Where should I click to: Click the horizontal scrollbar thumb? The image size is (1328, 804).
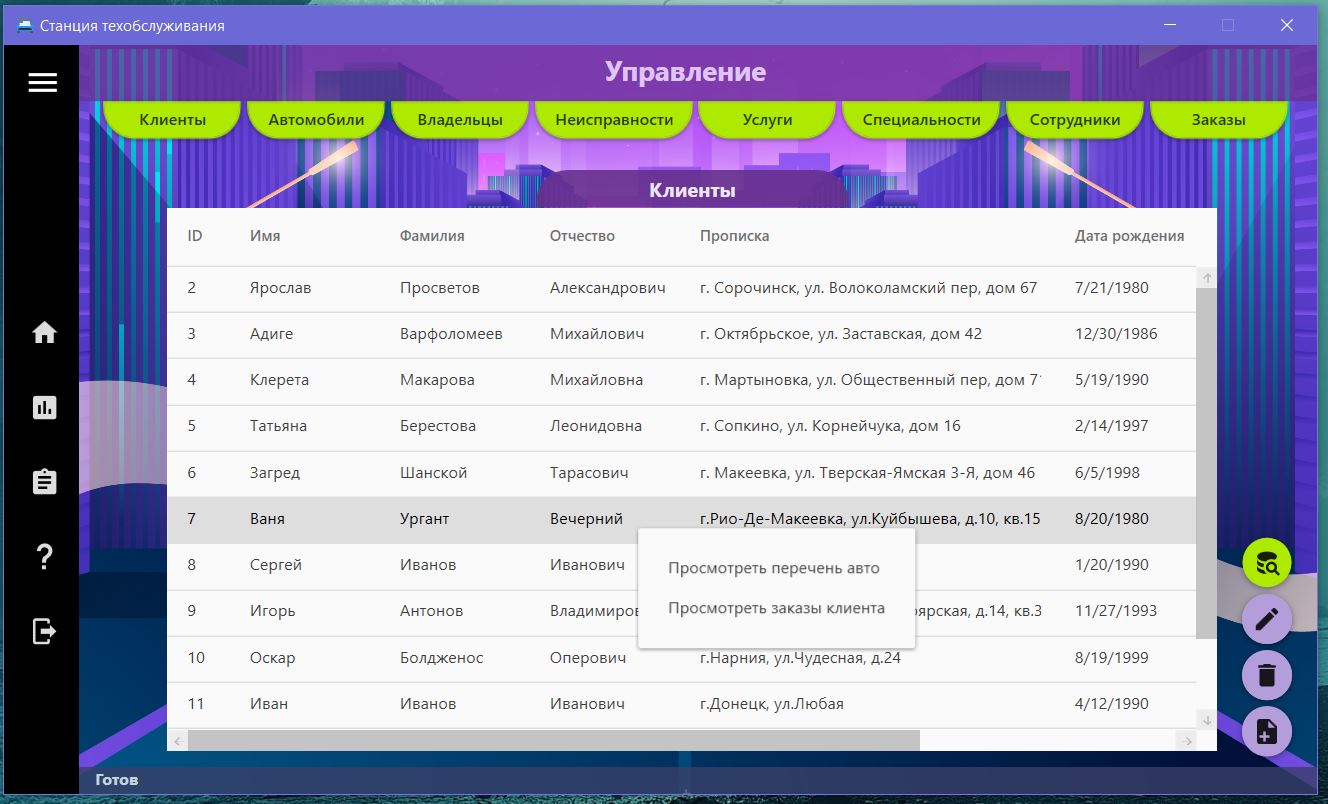[553, 740]
